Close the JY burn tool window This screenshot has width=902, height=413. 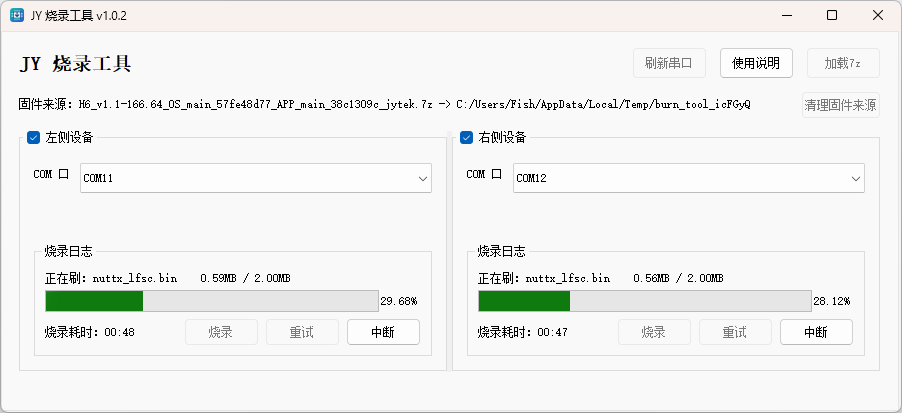coord(878,16)
